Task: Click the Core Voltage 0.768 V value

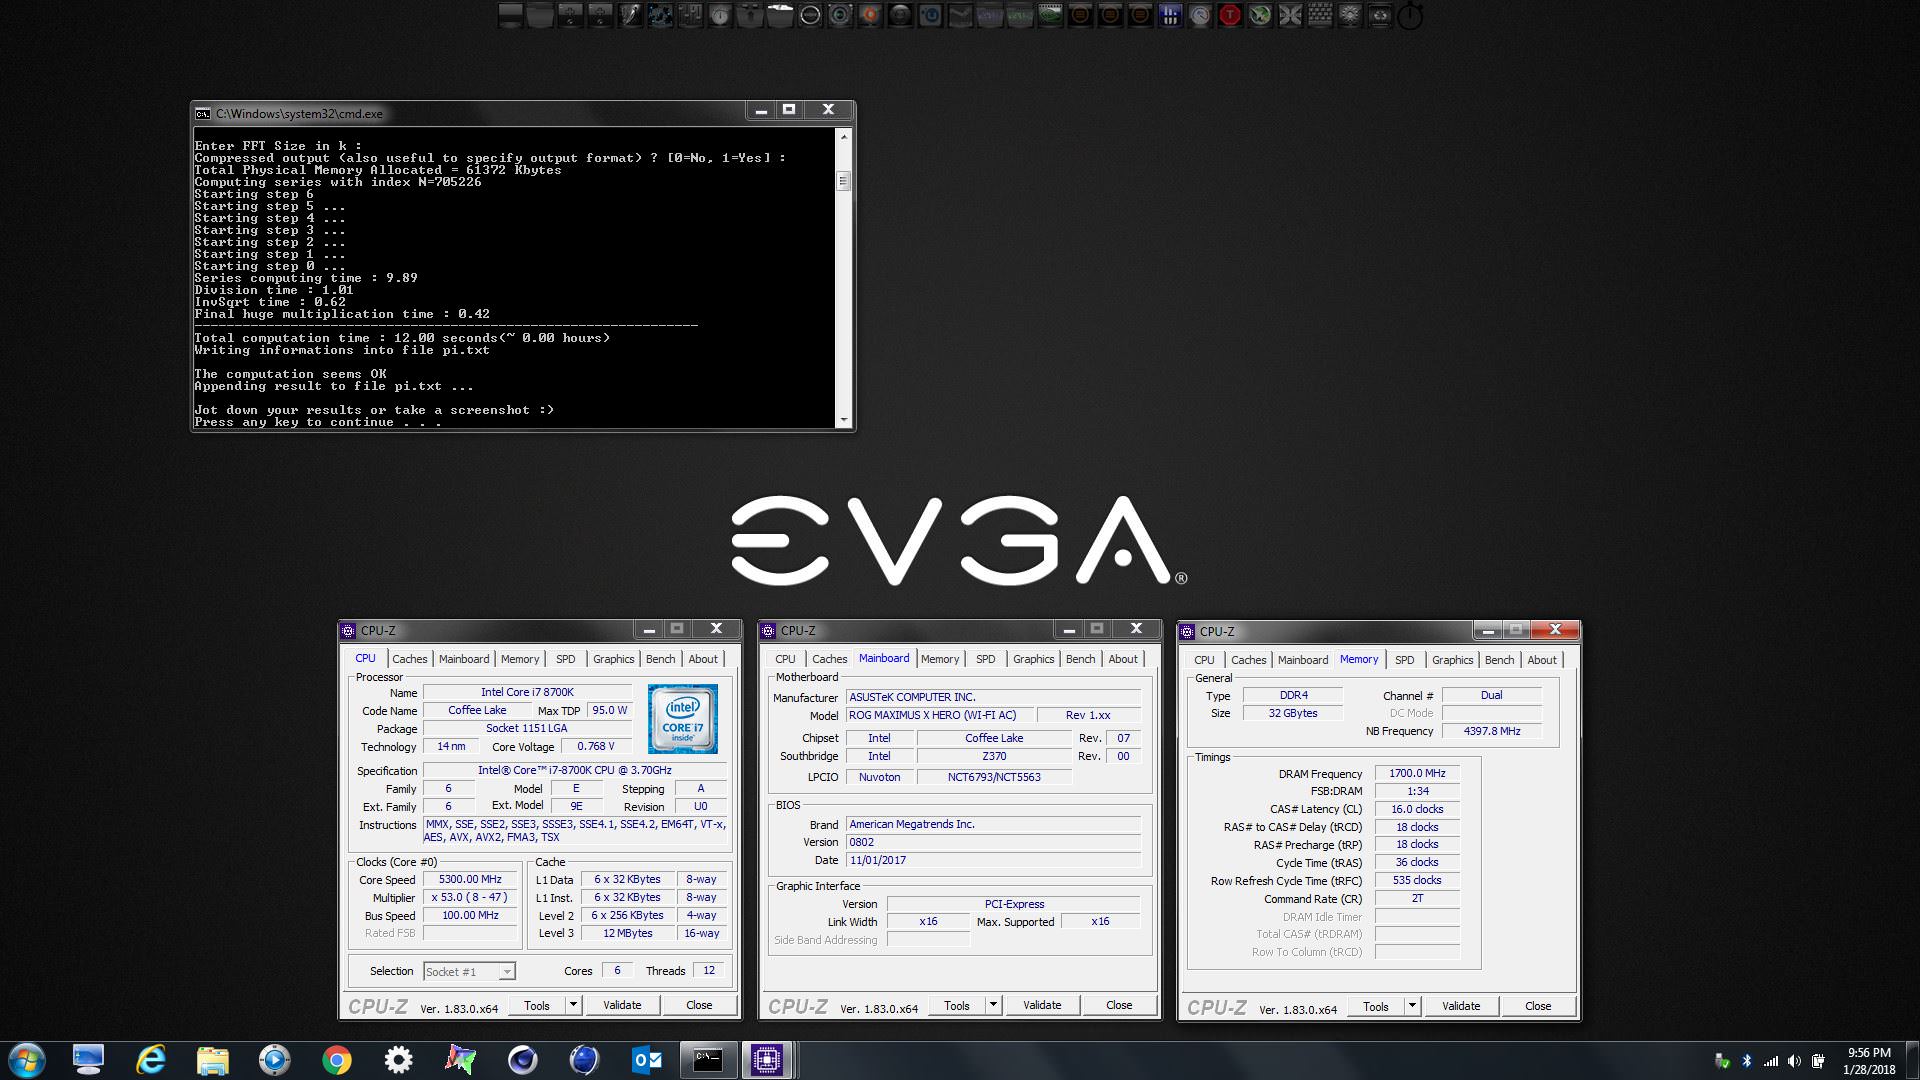Action: [596, 746]
